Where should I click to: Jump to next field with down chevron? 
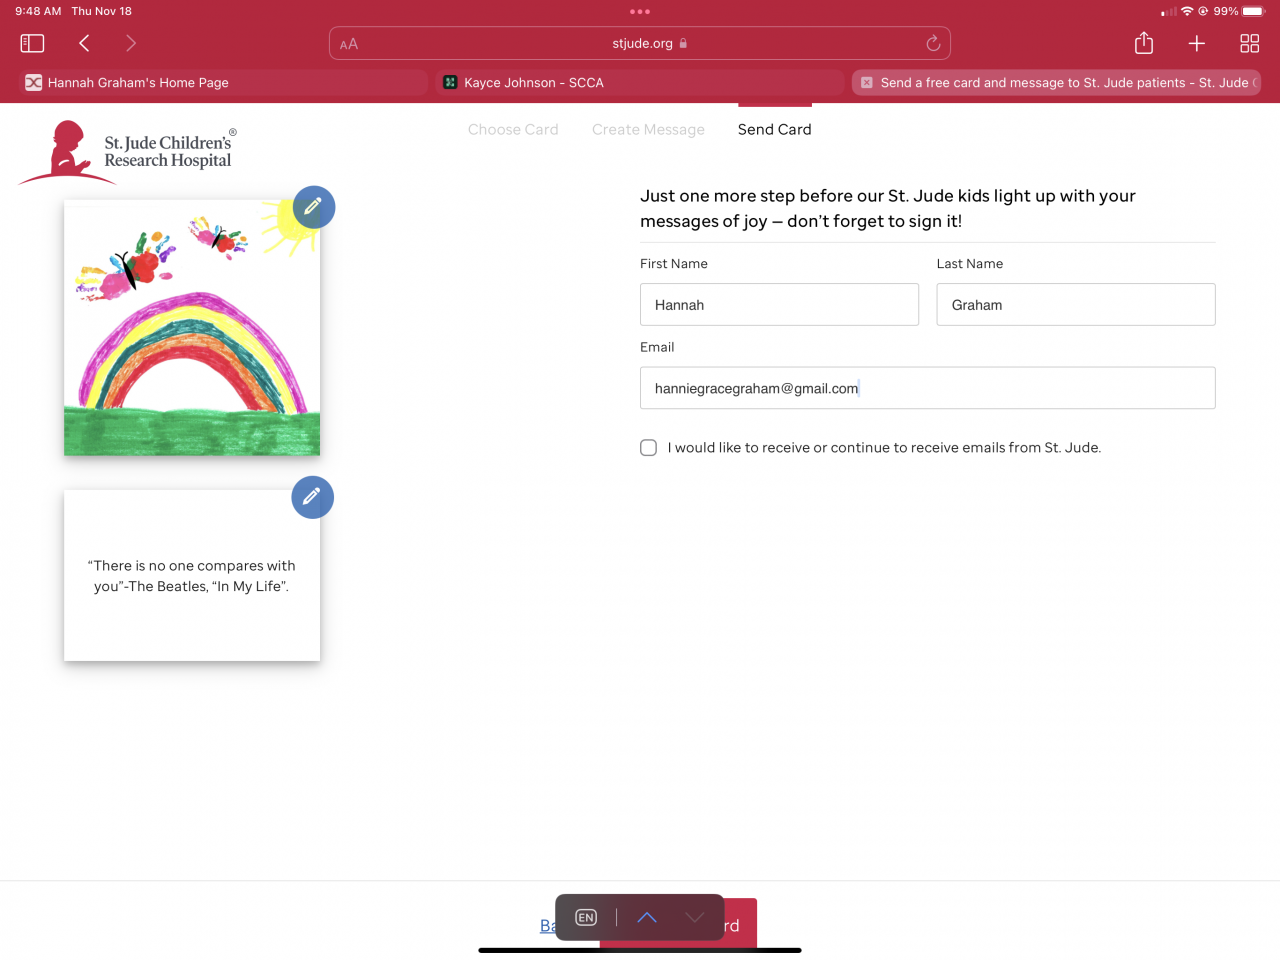695,917
